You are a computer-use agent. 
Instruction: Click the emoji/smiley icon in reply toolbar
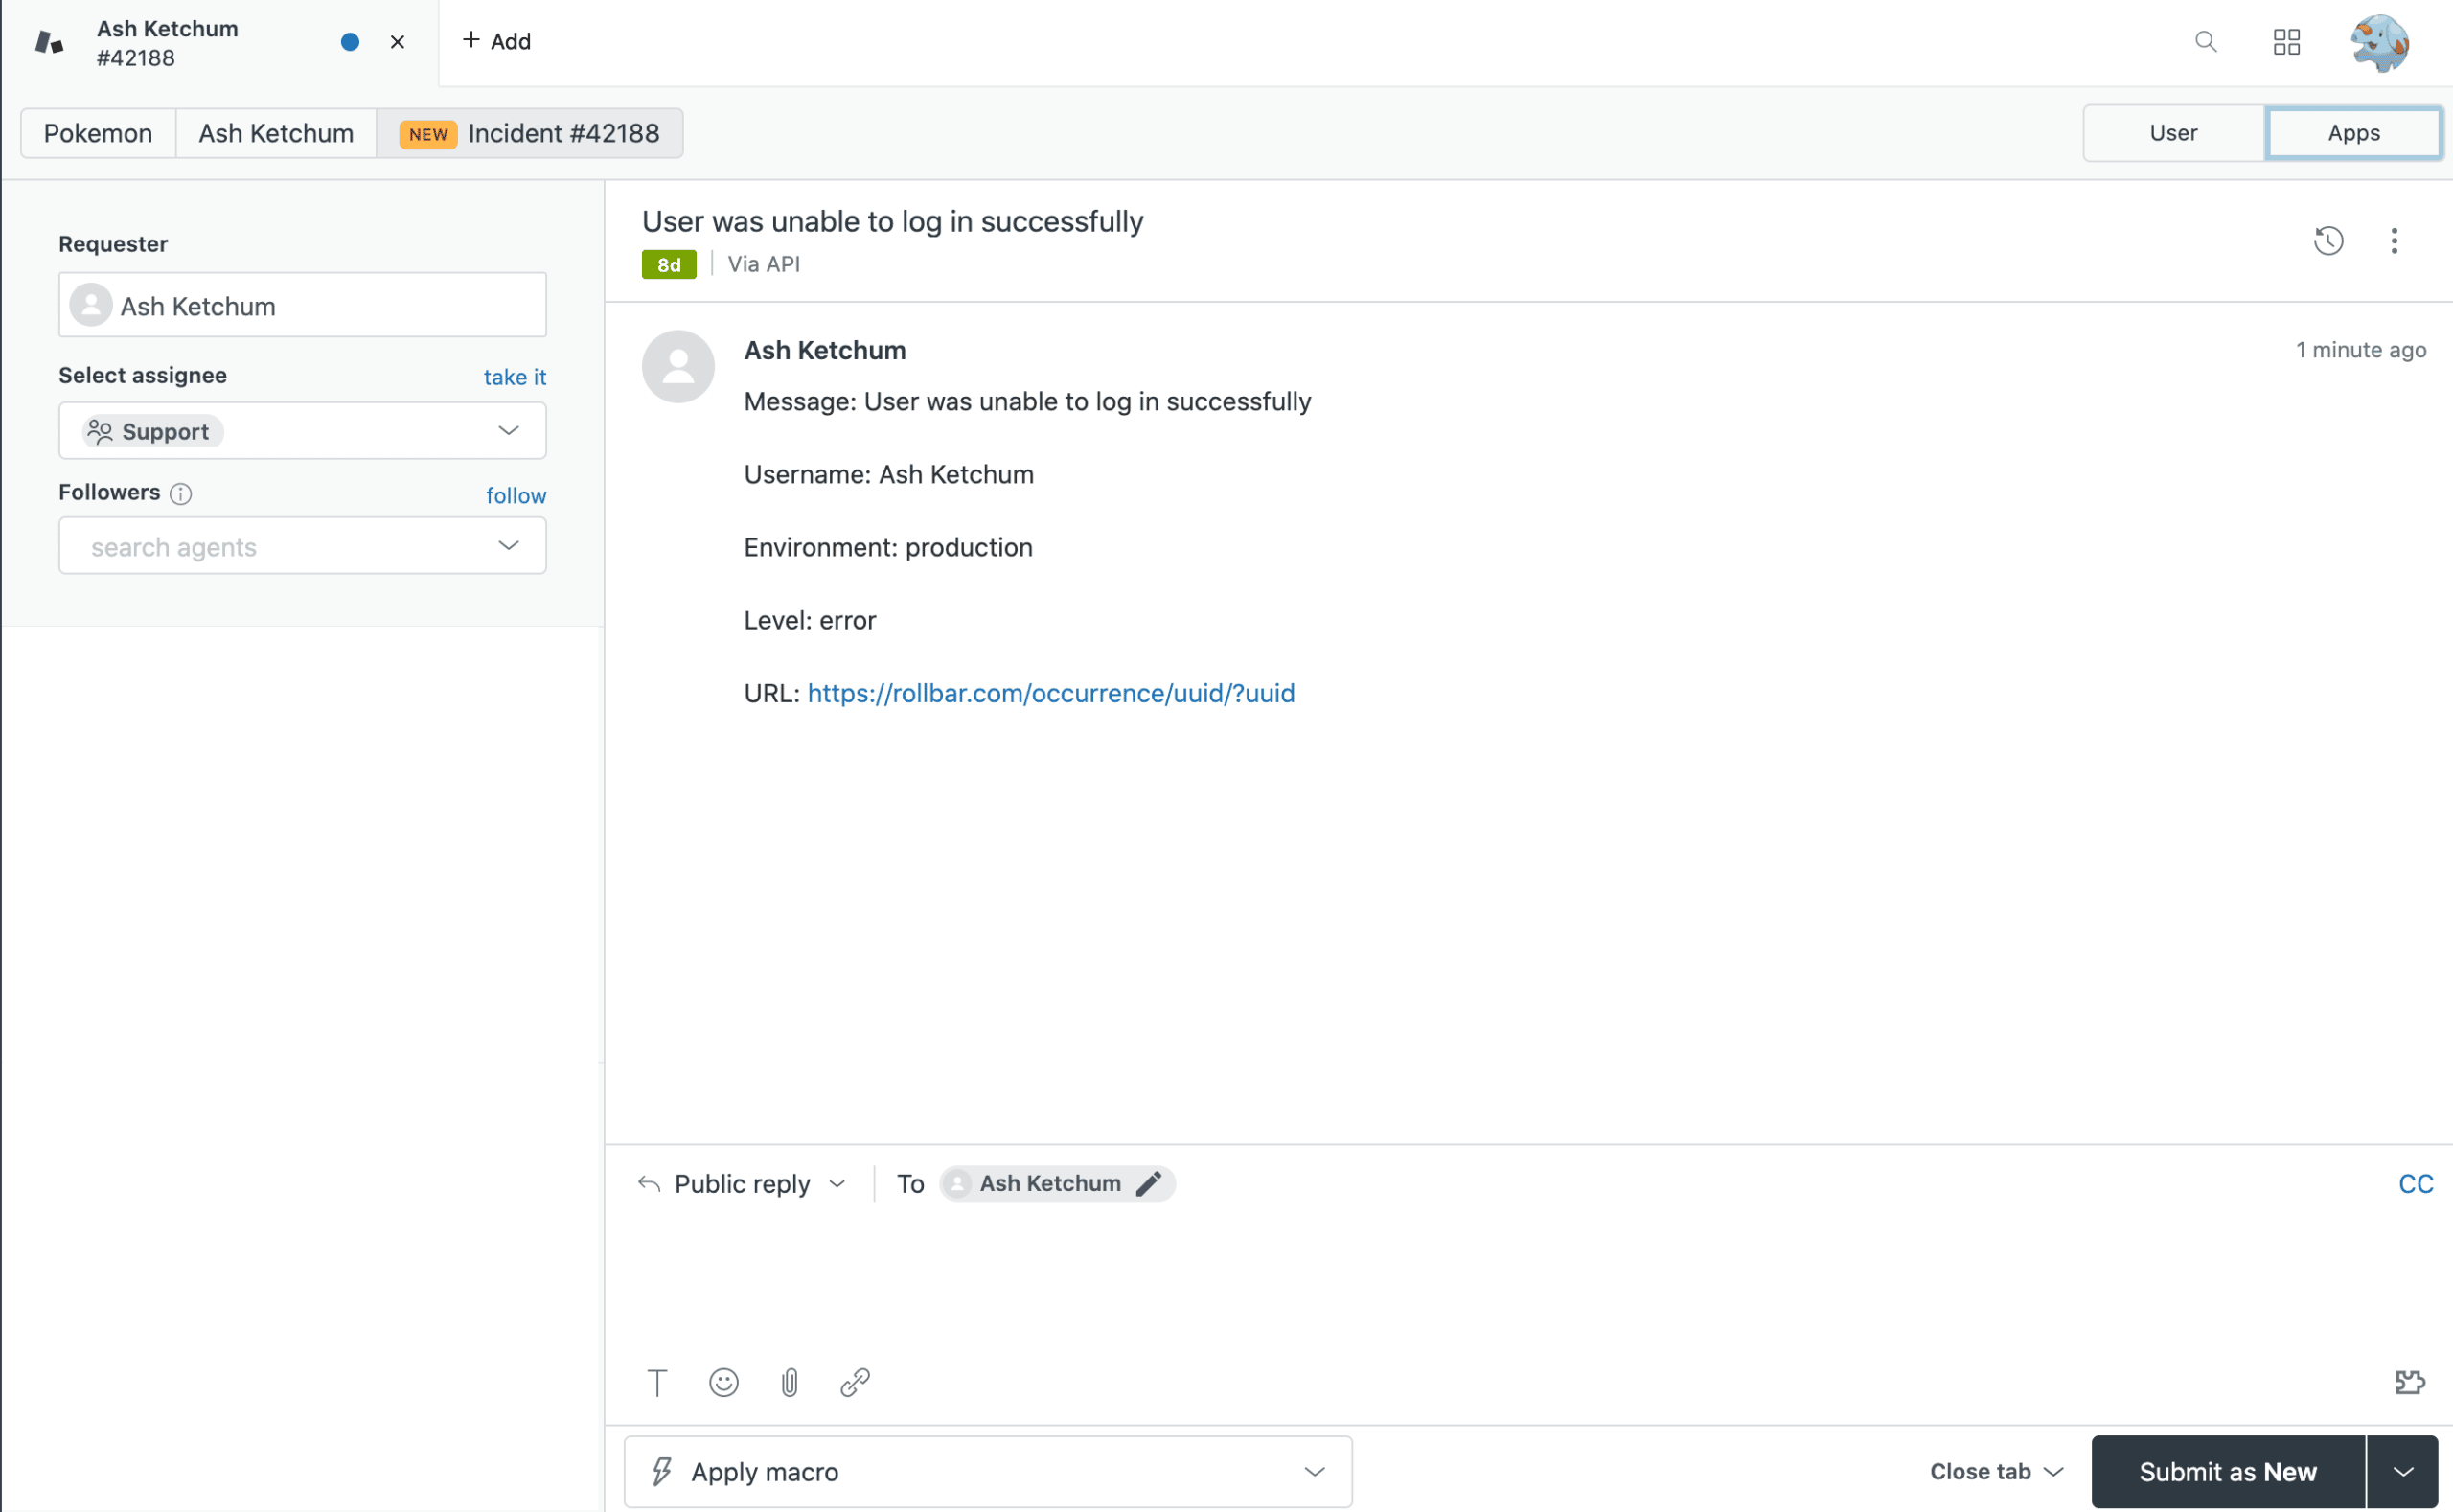tap(723, 1383)
